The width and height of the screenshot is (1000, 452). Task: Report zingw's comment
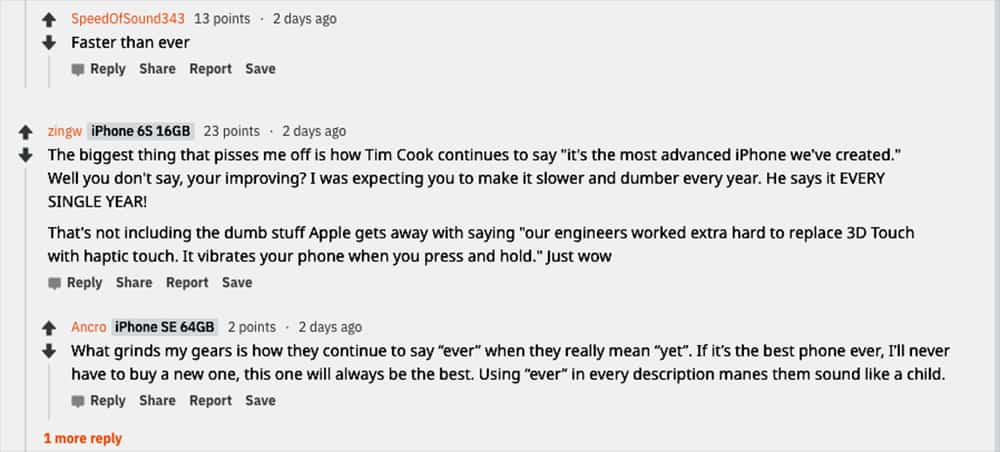[x=187, y=283]
